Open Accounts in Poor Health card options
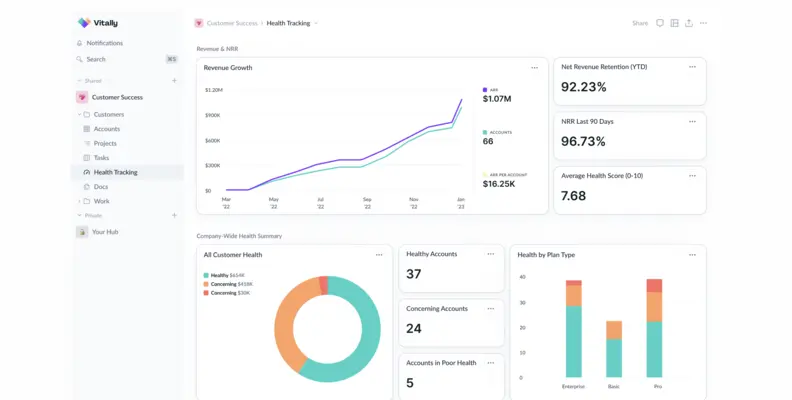The height and width of the screenshot is (400, 792). click(491, 363)
